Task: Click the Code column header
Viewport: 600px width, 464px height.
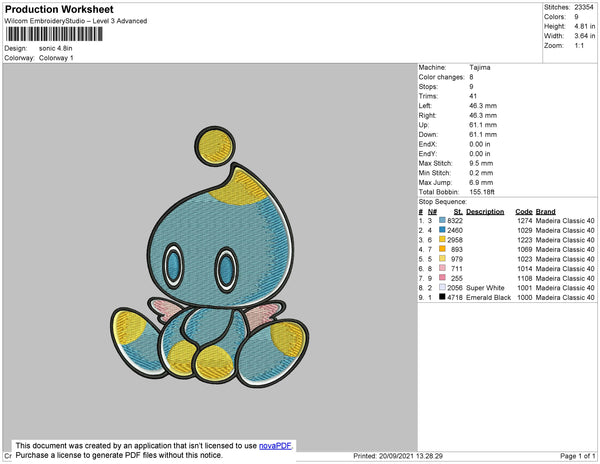Action: click(524, 212)
